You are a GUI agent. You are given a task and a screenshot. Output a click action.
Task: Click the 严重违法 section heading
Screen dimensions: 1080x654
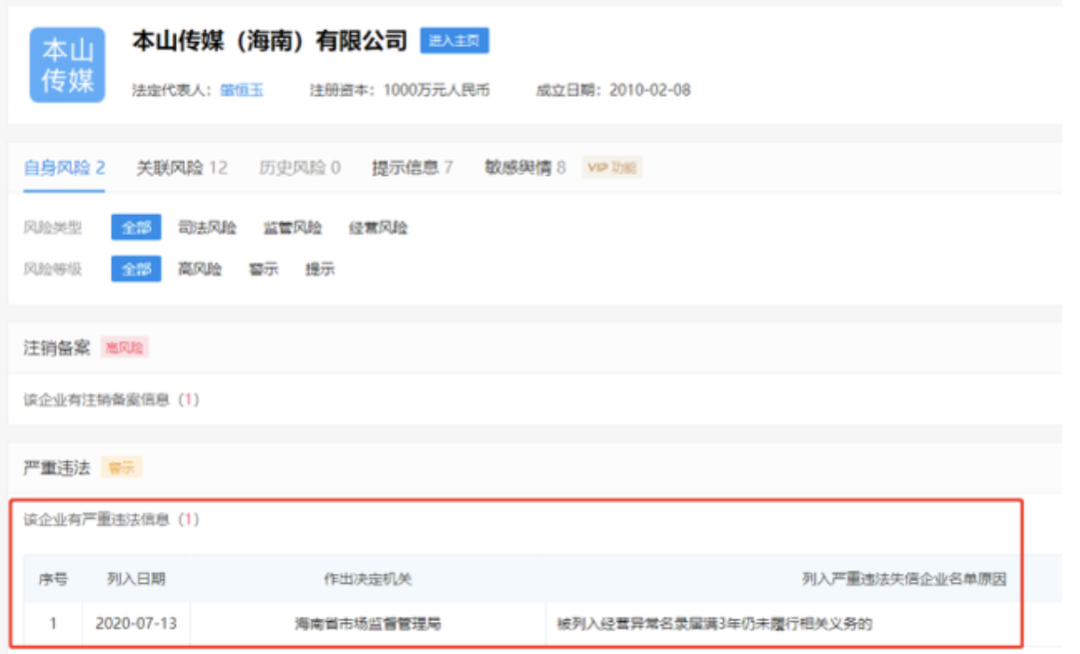tap(56, 468)
